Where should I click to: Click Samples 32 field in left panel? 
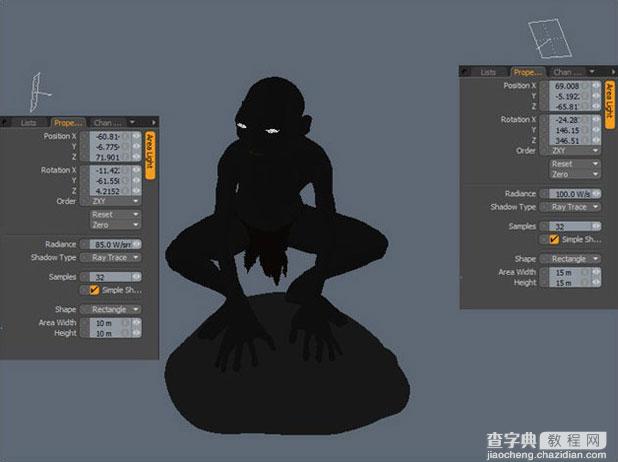(111, 277)
